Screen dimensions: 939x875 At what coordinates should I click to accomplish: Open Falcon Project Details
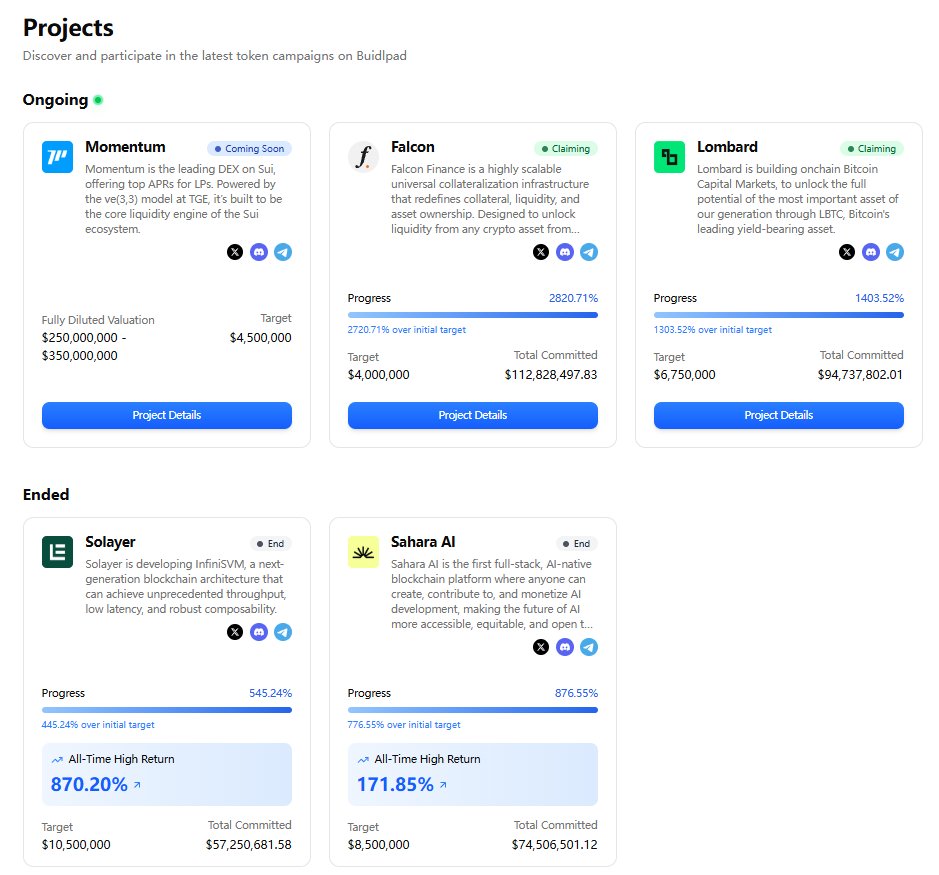click(473, 415)
